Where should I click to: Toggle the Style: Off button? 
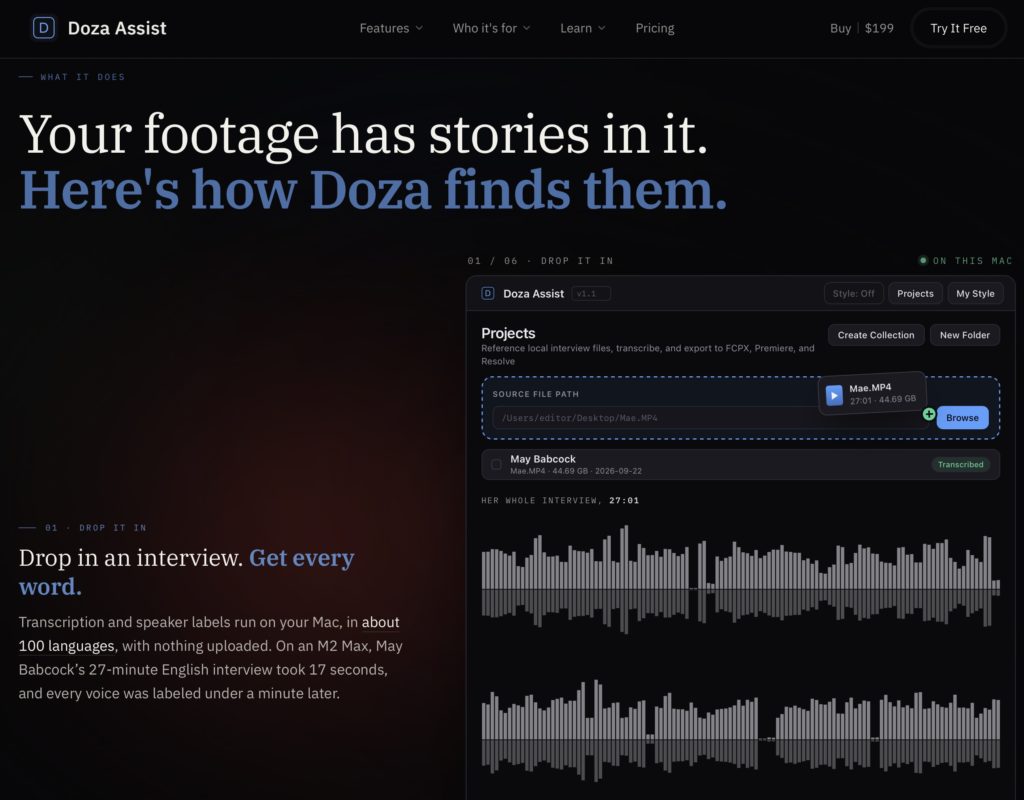coord(854,293)
